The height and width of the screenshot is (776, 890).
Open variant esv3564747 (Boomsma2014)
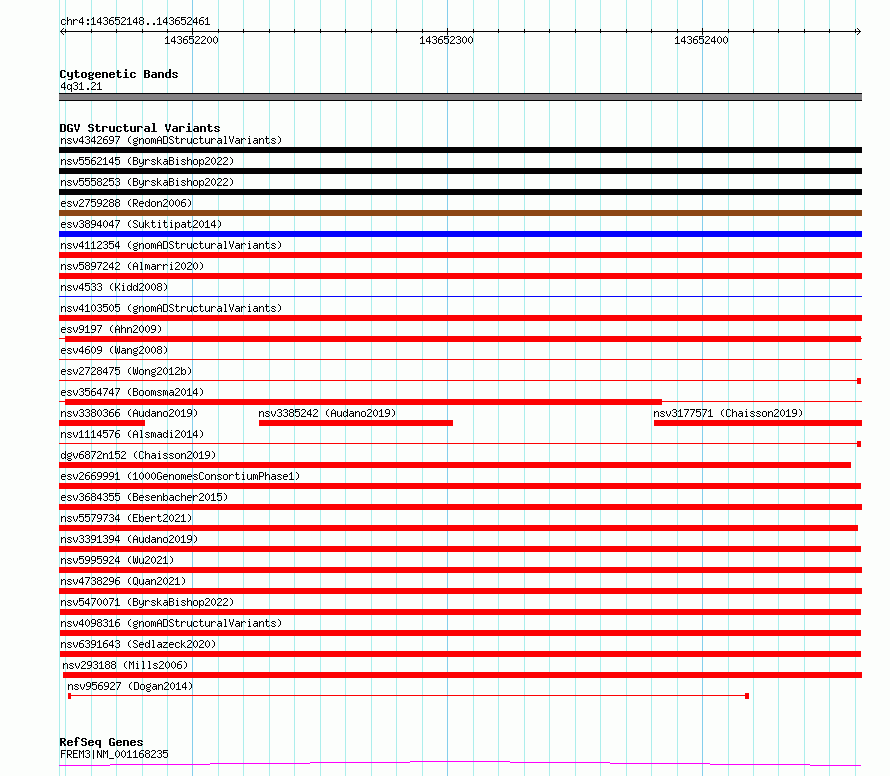[x=132, y=392]
